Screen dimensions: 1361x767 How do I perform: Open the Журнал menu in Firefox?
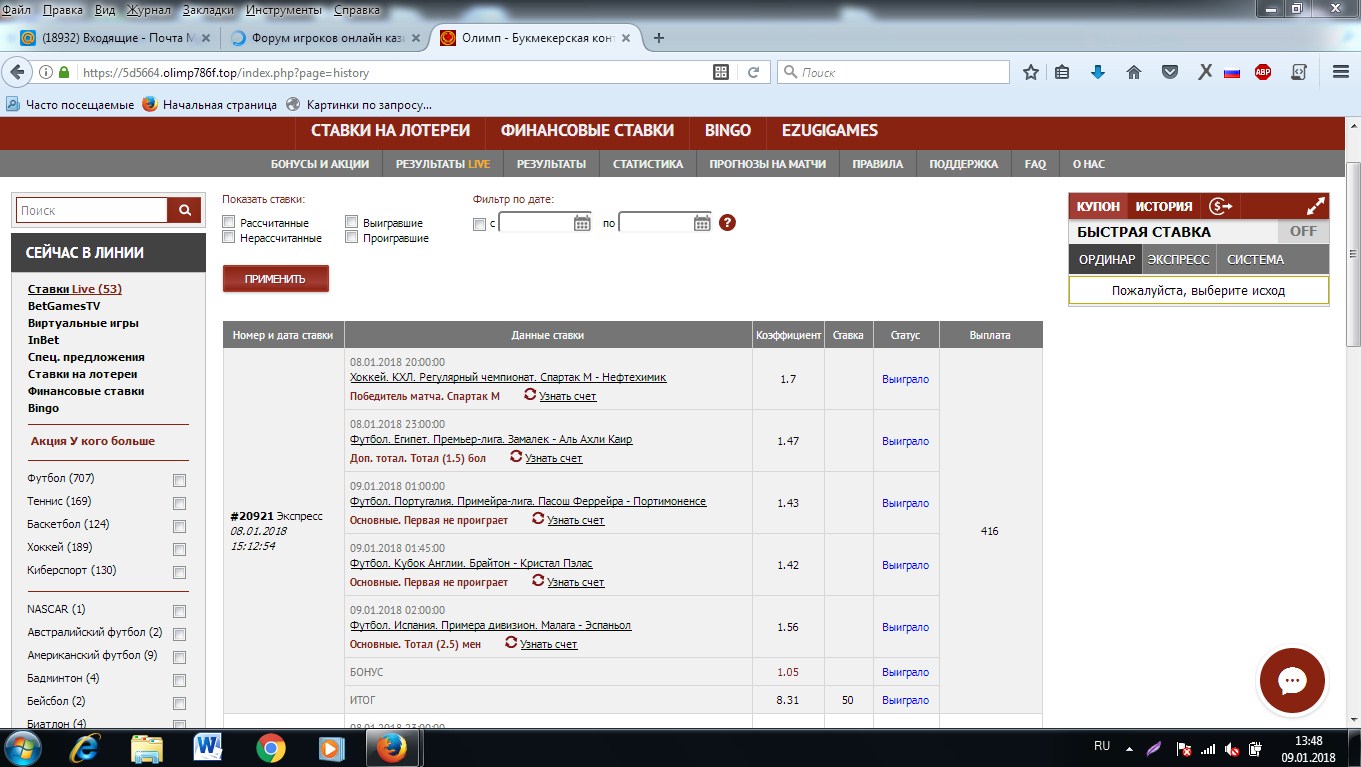(x=148, y=9)
